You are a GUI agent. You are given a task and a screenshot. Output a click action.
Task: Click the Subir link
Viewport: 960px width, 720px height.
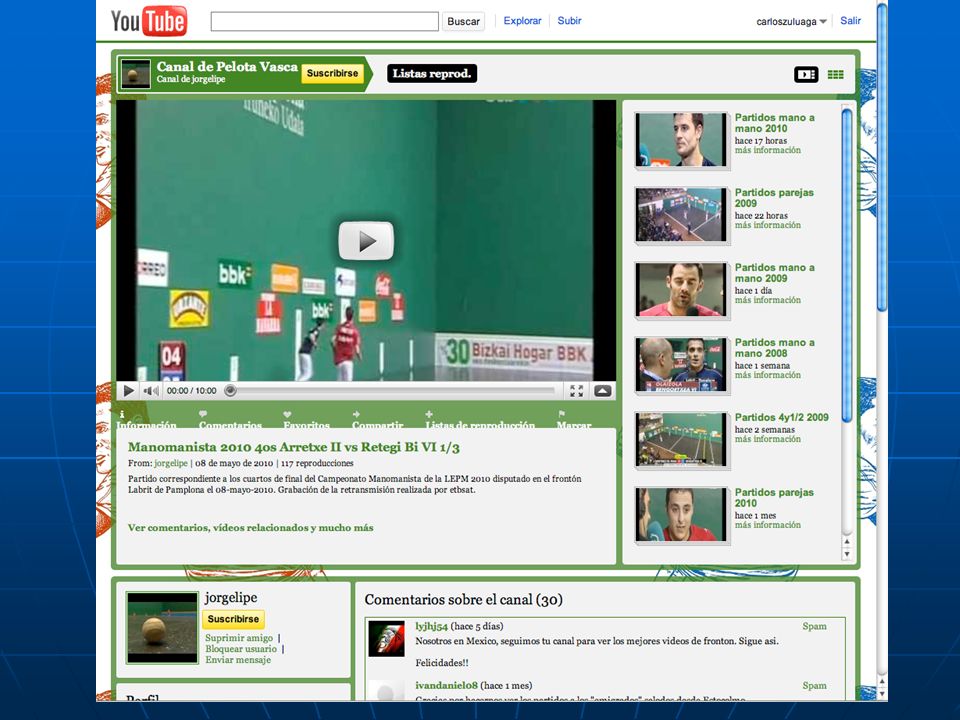[569, 21]
